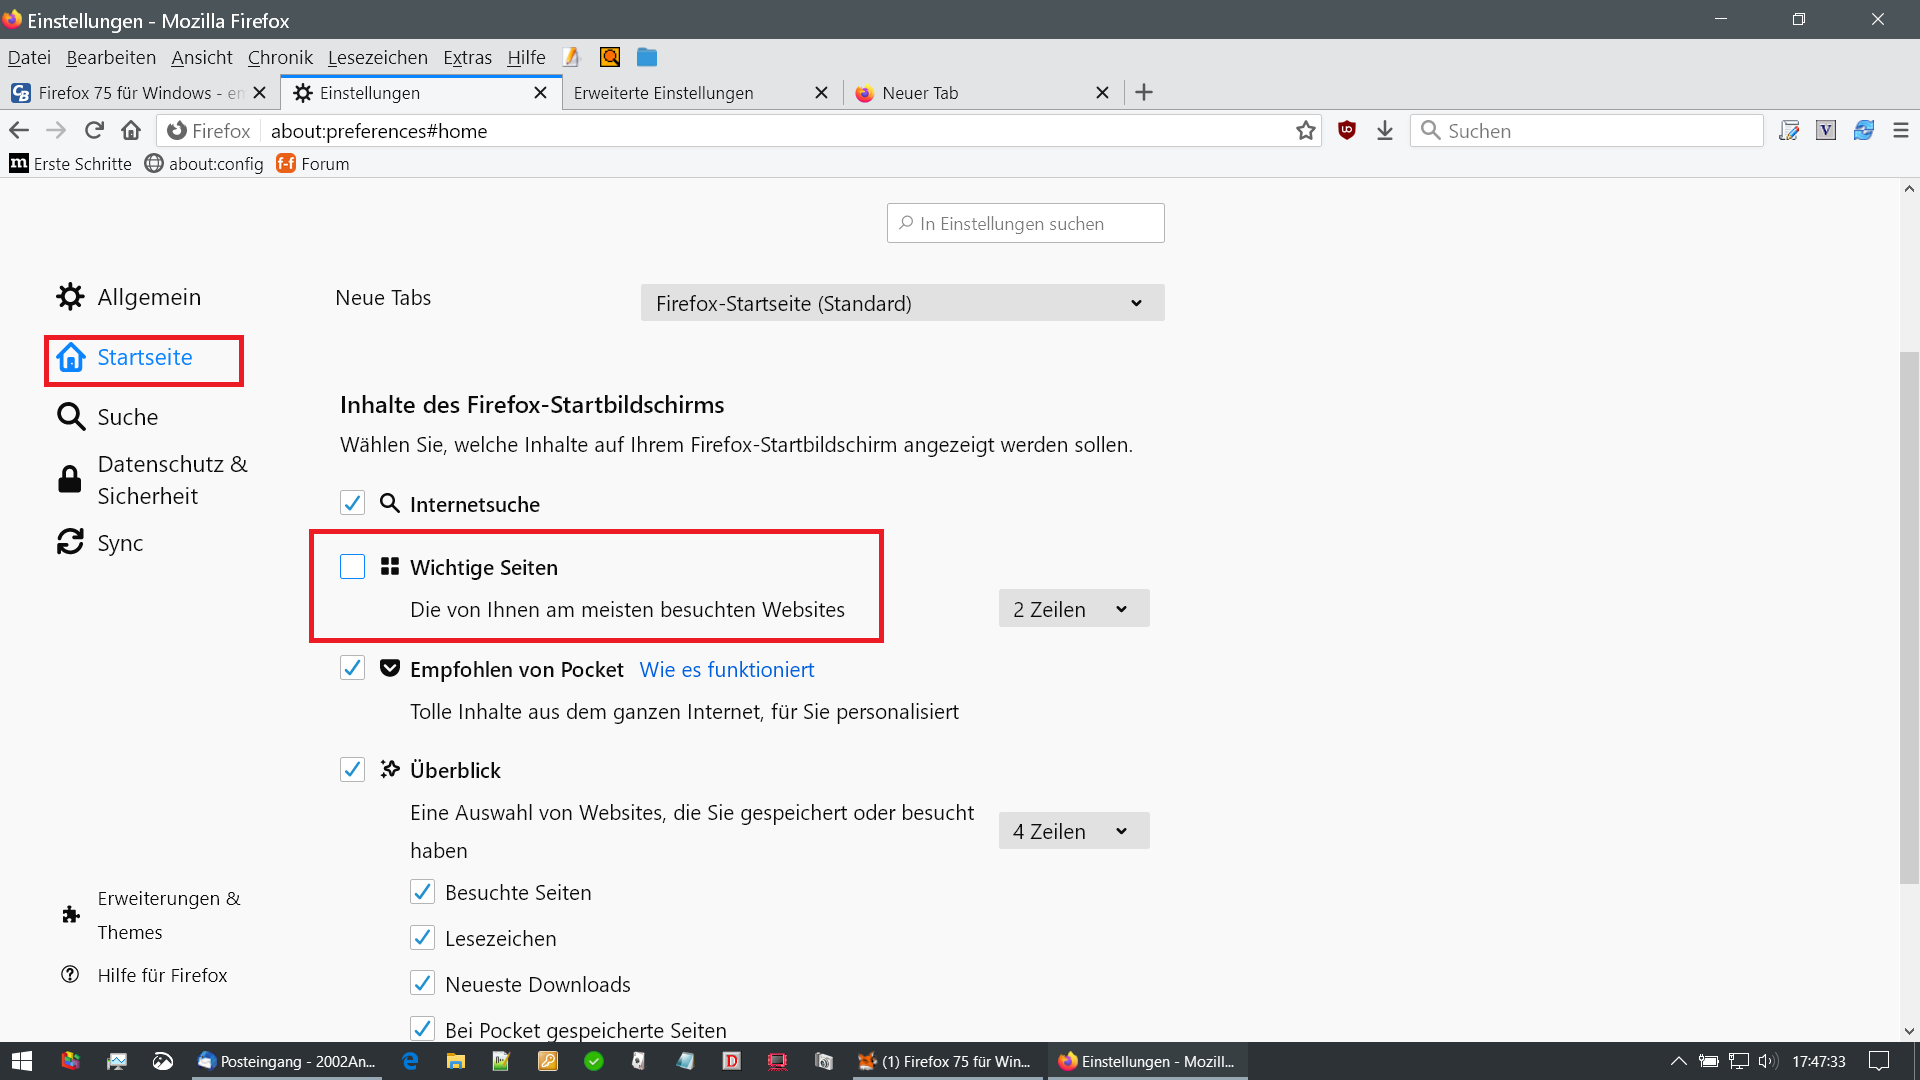Expand the 4 Zeilen dropdown
Viewport: 1920px width, 1080px height.
1073,831
